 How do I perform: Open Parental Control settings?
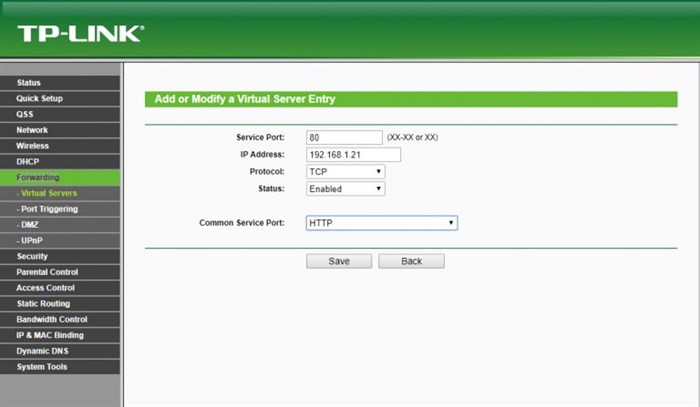click(60, 272)
